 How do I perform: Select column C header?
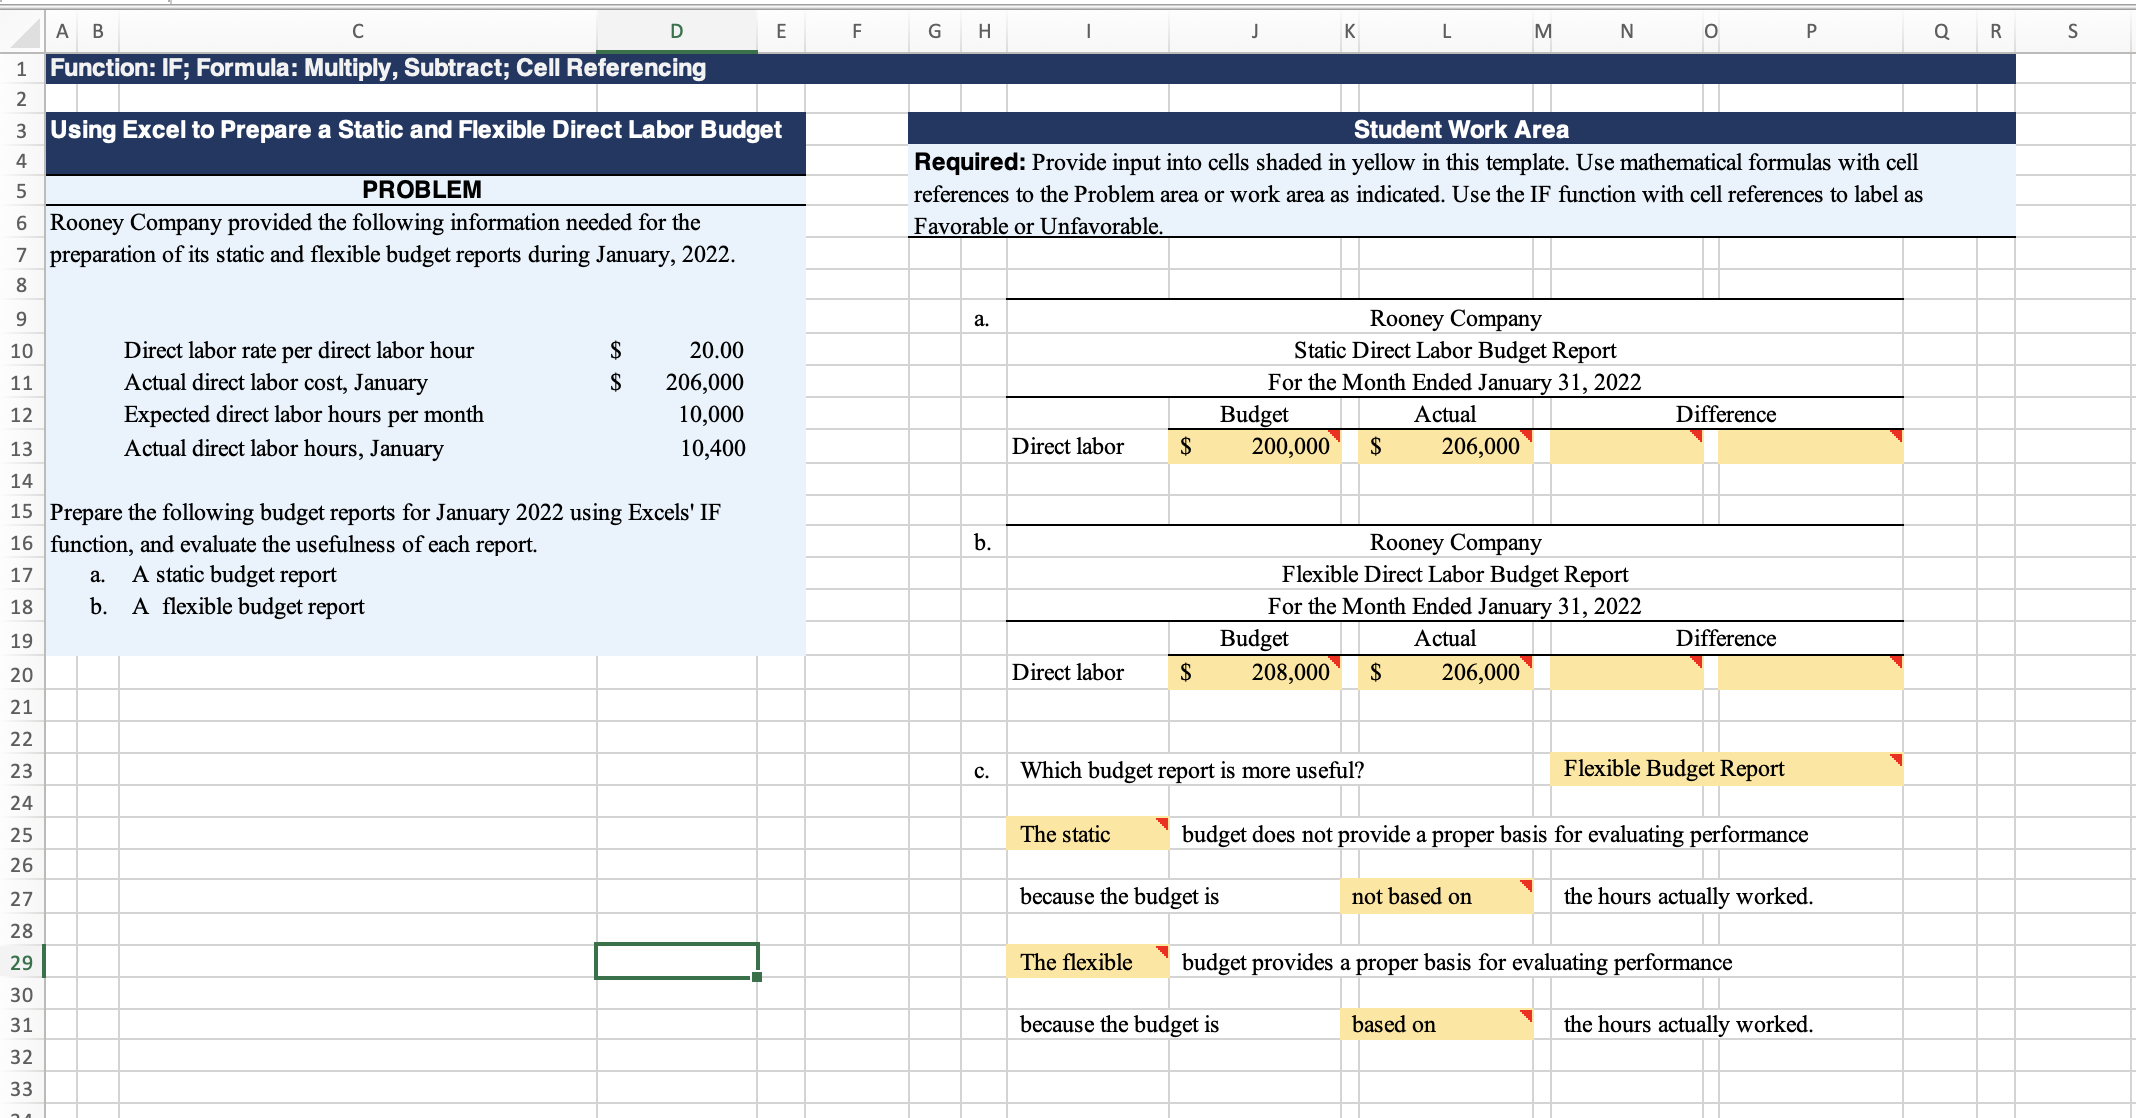(357, 31)
